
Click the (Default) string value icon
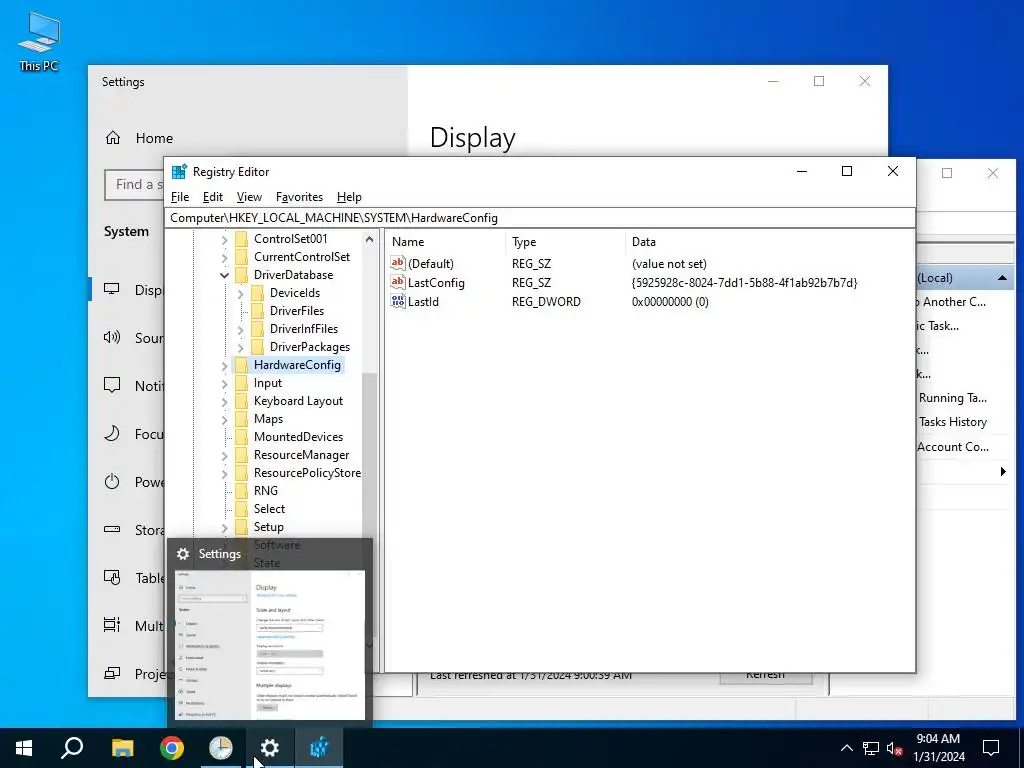tap(398, 263)
